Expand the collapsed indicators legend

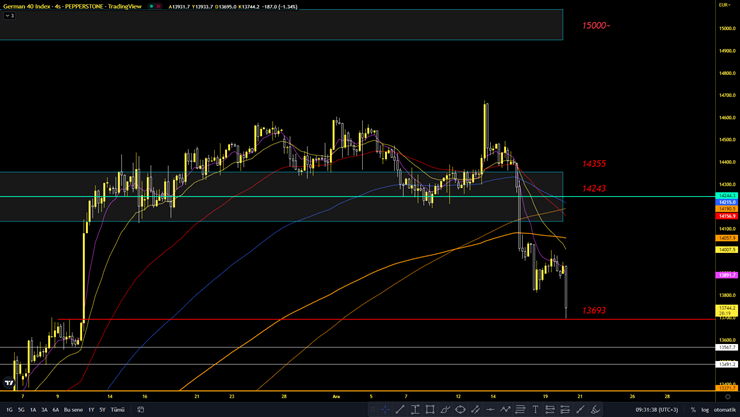click(x=8, y=16)
